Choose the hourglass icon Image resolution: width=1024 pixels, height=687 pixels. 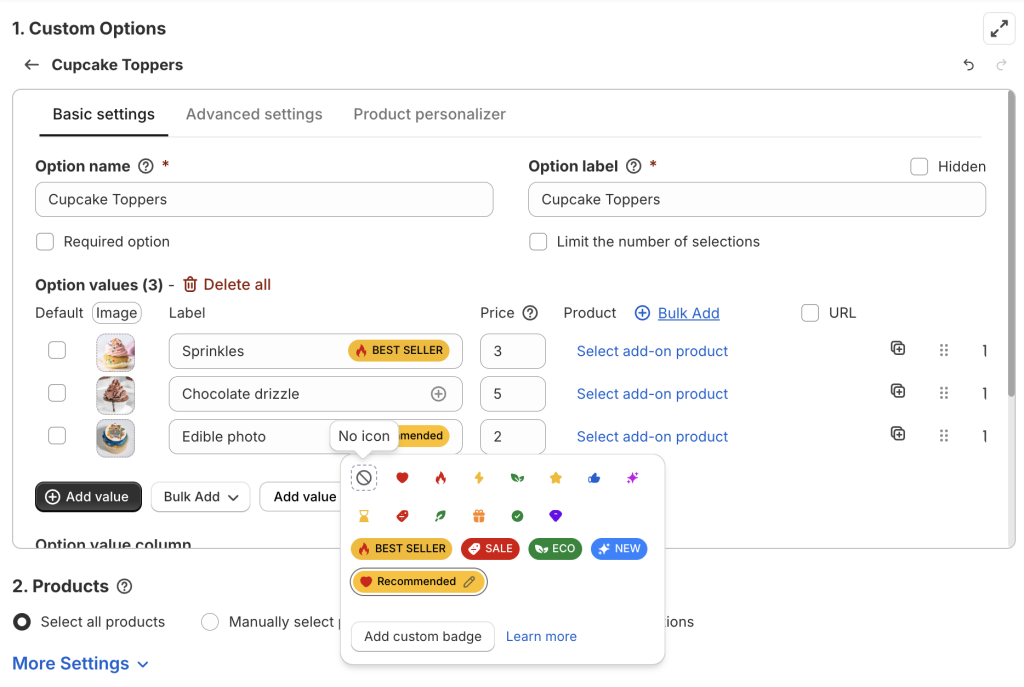pos(364,516)
